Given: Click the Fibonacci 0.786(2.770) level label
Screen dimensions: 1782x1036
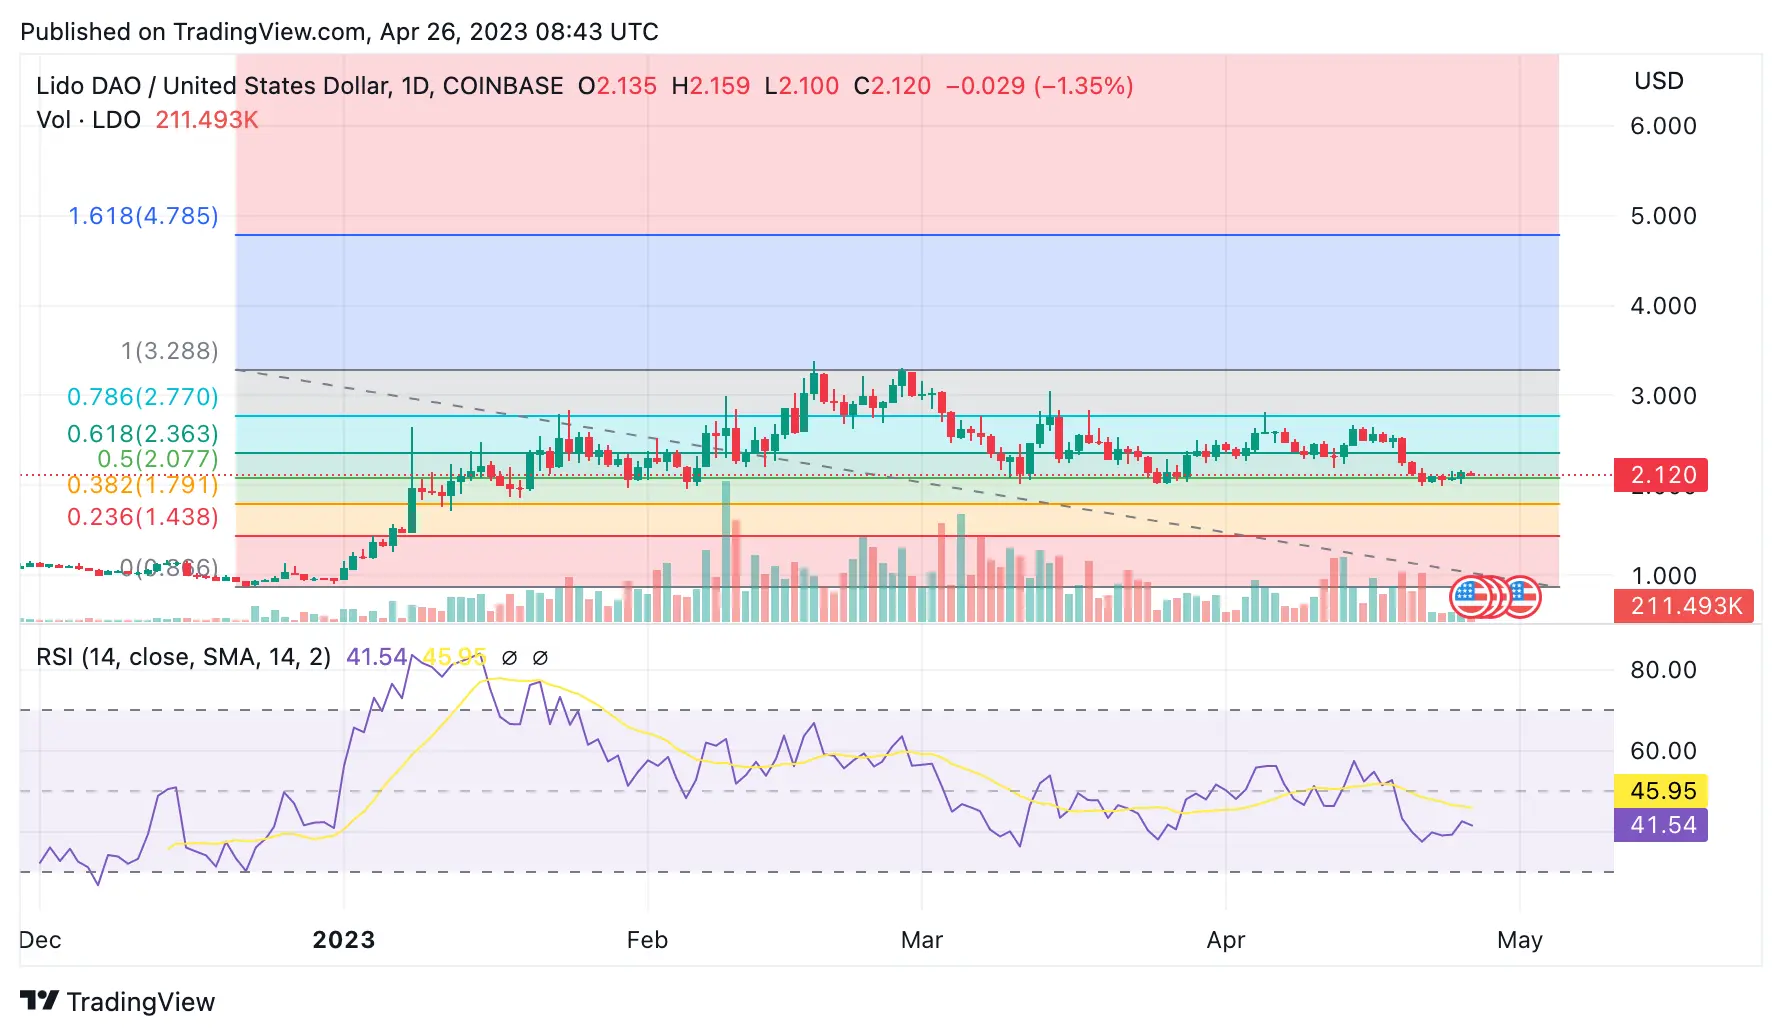Looking at the screenshot, I should 143,397.
